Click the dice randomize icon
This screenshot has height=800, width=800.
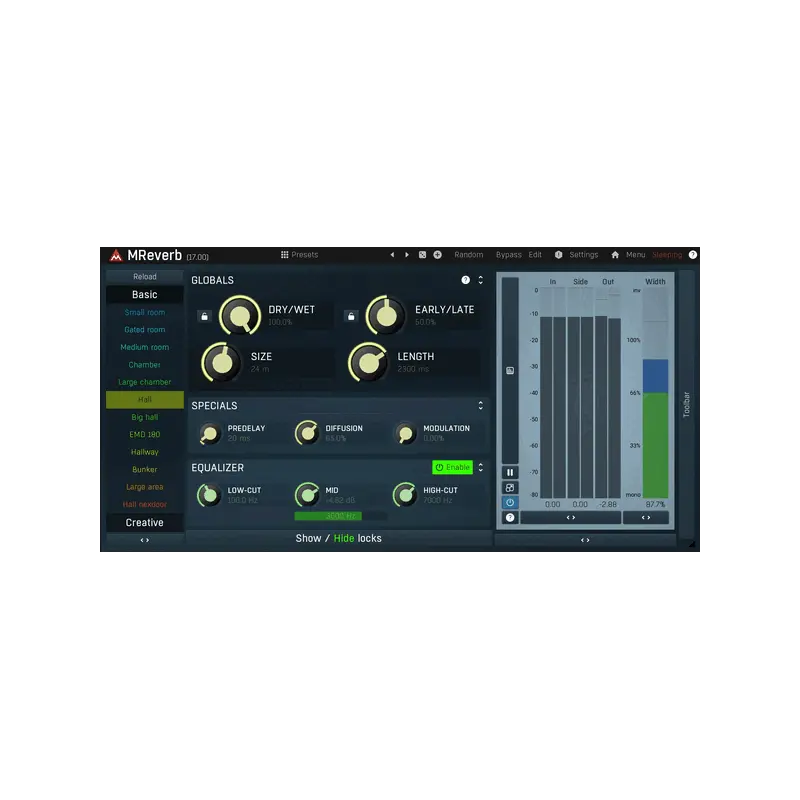pyautogui.click(x=422, y=255)
